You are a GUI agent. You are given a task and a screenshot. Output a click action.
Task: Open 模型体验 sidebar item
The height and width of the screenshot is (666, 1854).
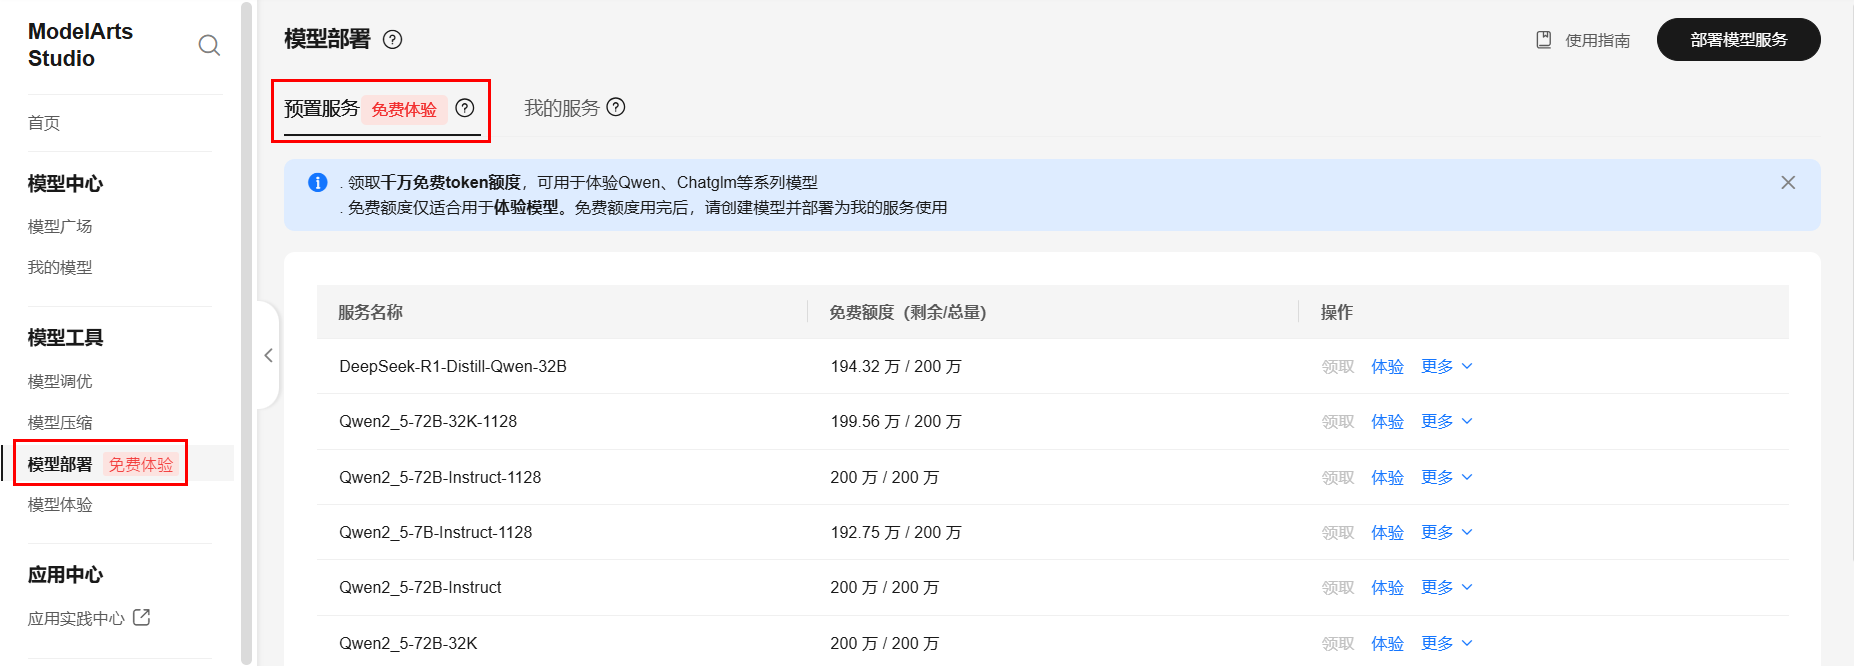[60, 505]
